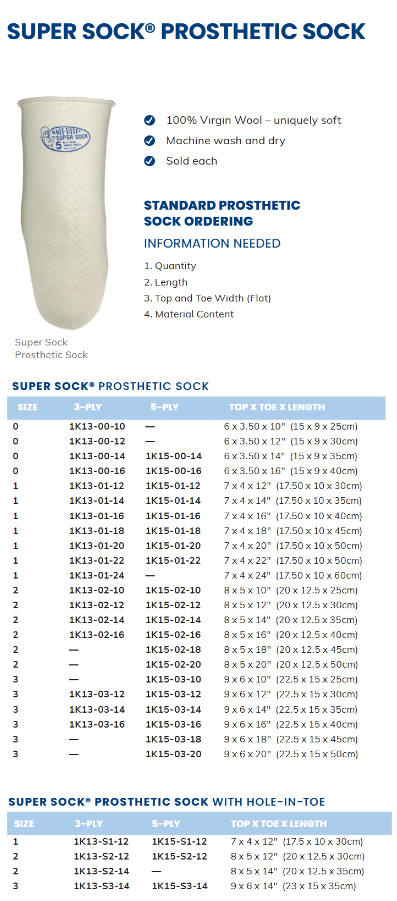Click the Standard Prosthetic Sock Ordering heading

222,213
